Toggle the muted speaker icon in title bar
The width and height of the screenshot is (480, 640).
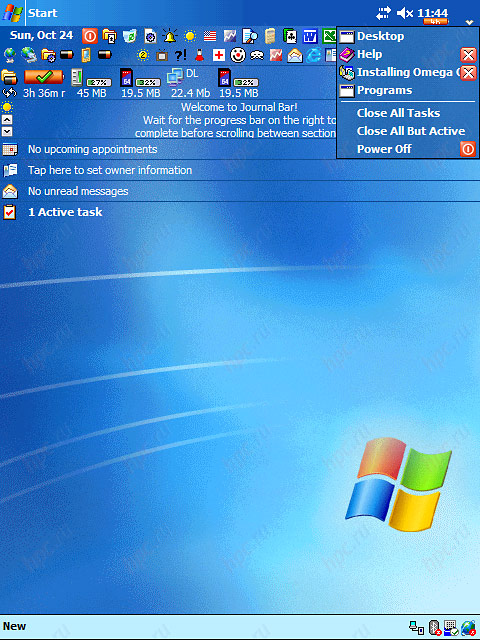pyautogui.click(x=405, y=13)
